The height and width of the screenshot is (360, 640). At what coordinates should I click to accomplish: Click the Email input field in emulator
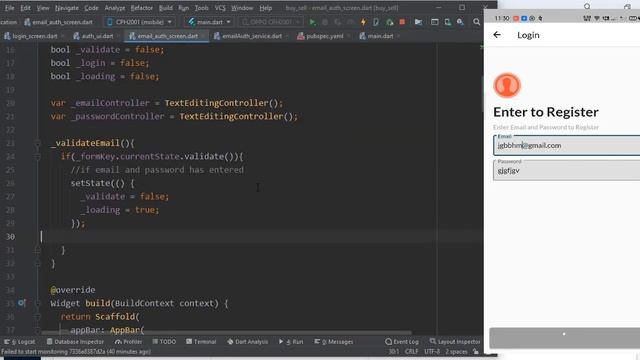point(567,145)
